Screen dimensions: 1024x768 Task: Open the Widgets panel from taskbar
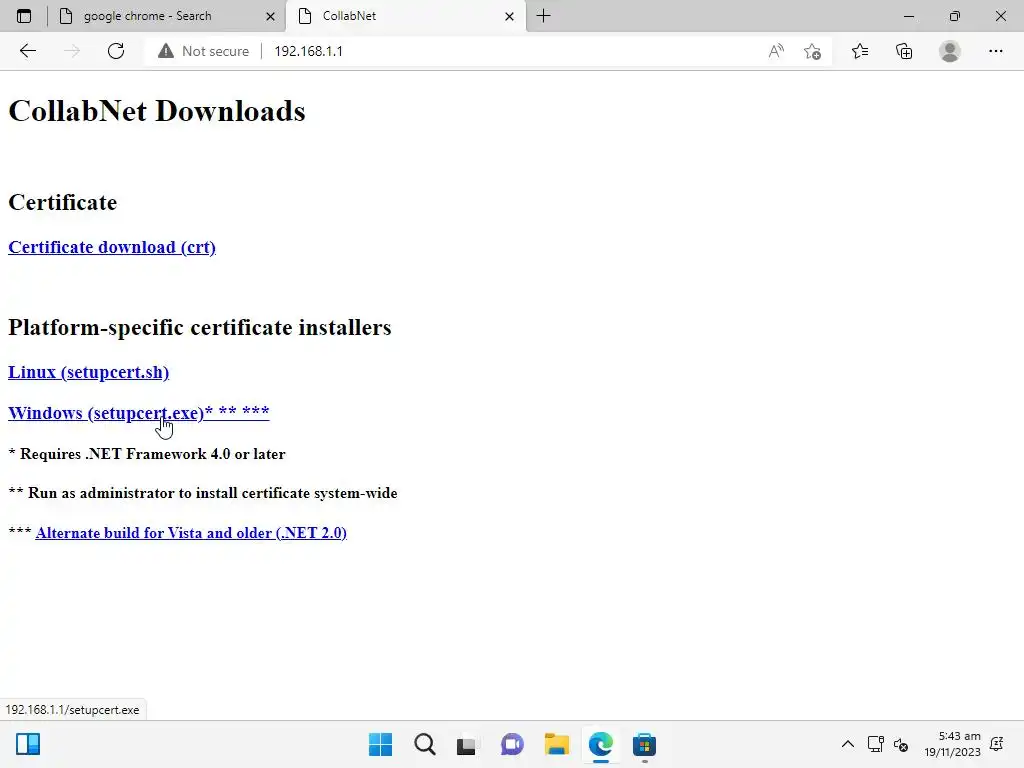(28, 744)
